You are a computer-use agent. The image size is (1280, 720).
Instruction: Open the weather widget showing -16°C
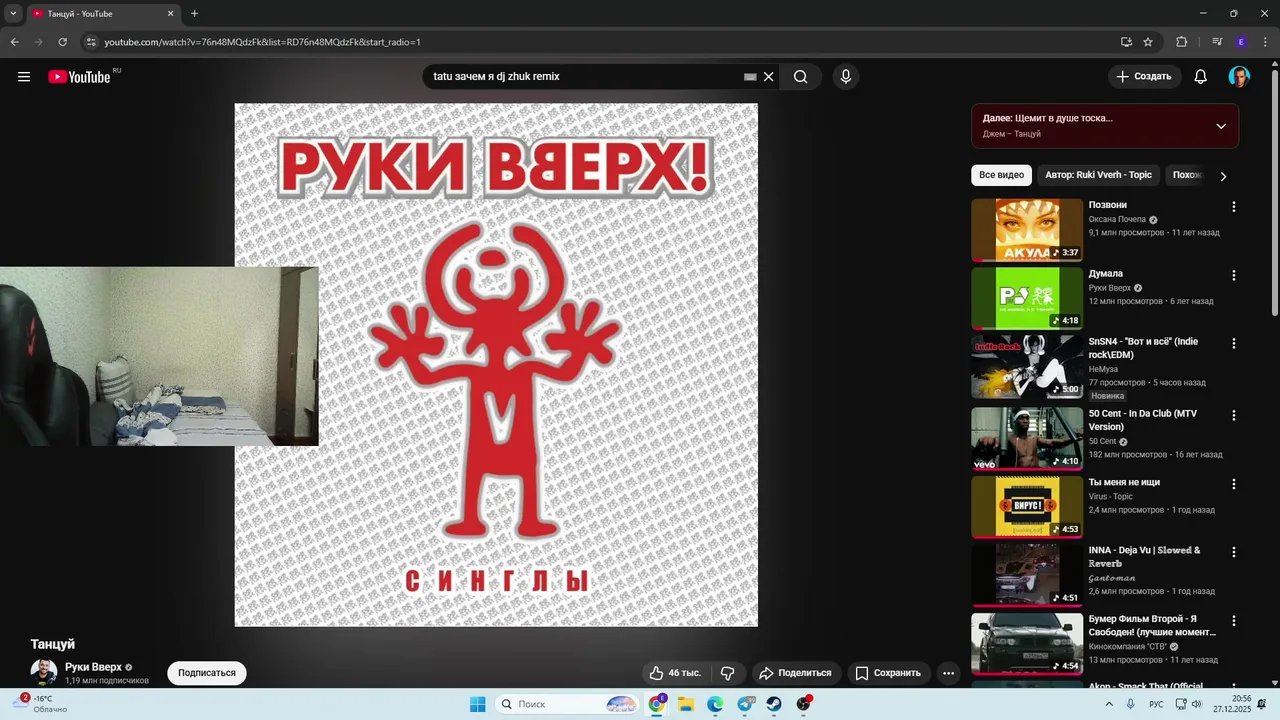coord(40,704)
